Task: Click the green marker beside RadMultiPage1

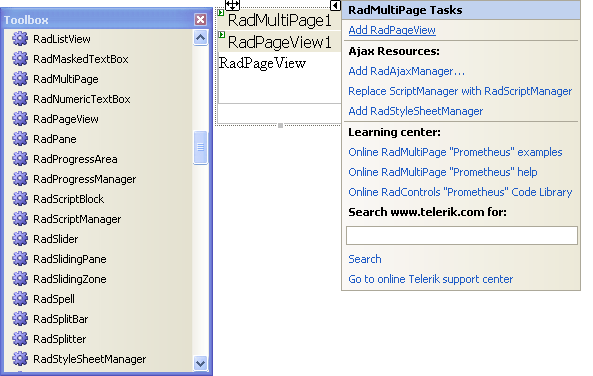Action: point(221,13)
